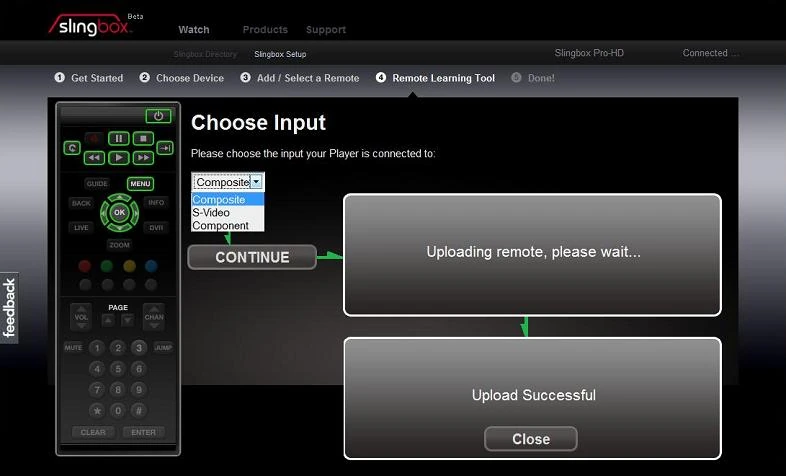Click number 1 on the remote keypad
Image resolution: width=786 pixels, height=476 pixels.
tap(97, 348)
